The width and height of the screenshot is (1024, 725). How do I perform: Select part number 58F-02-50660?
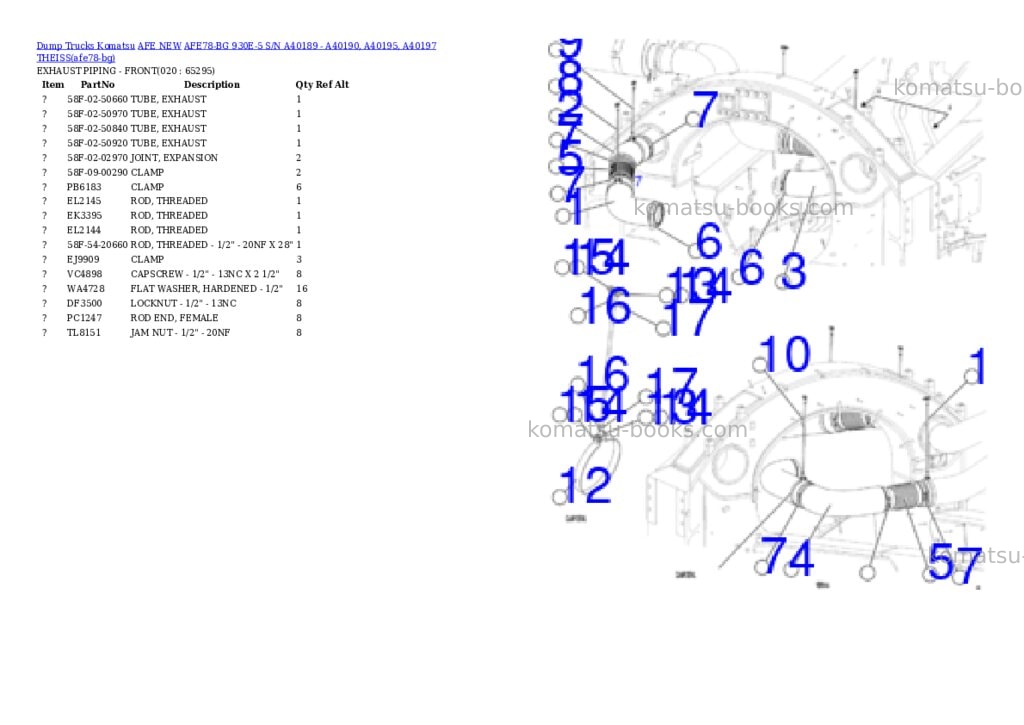[x=97, y=99]
